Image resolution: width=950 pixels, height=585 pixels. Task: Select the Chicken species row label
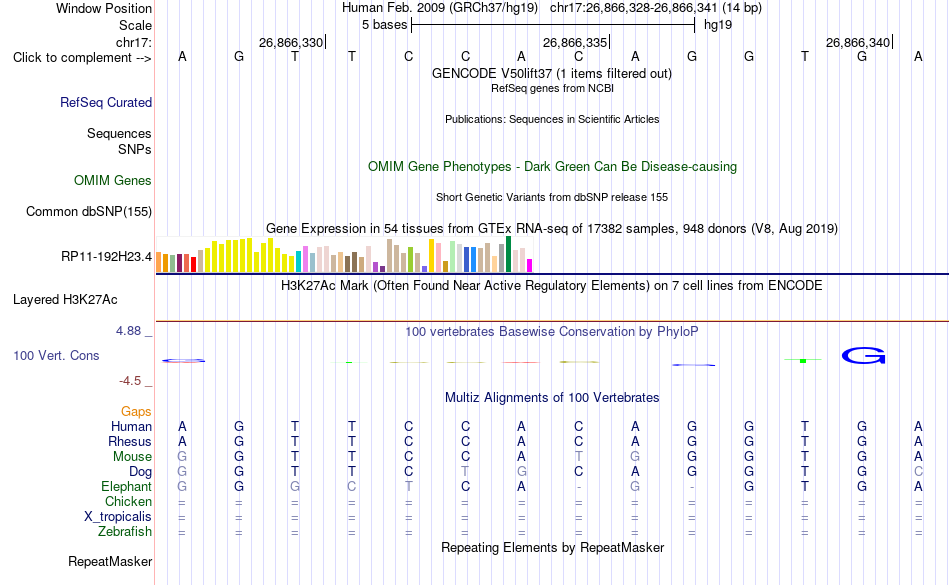tap(128, 501)
